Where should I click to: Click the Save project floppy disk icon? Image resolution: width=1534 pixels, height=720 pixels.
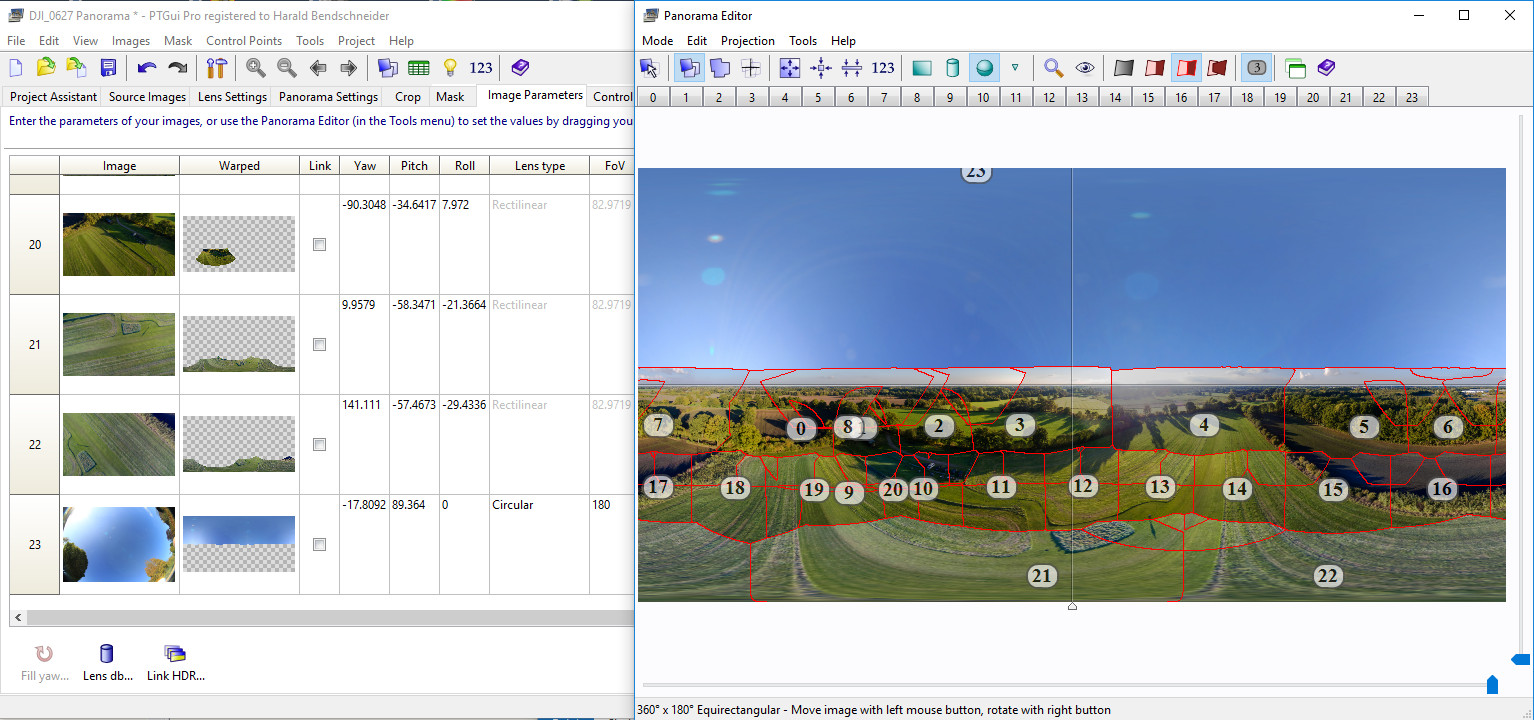pos(108,68)
